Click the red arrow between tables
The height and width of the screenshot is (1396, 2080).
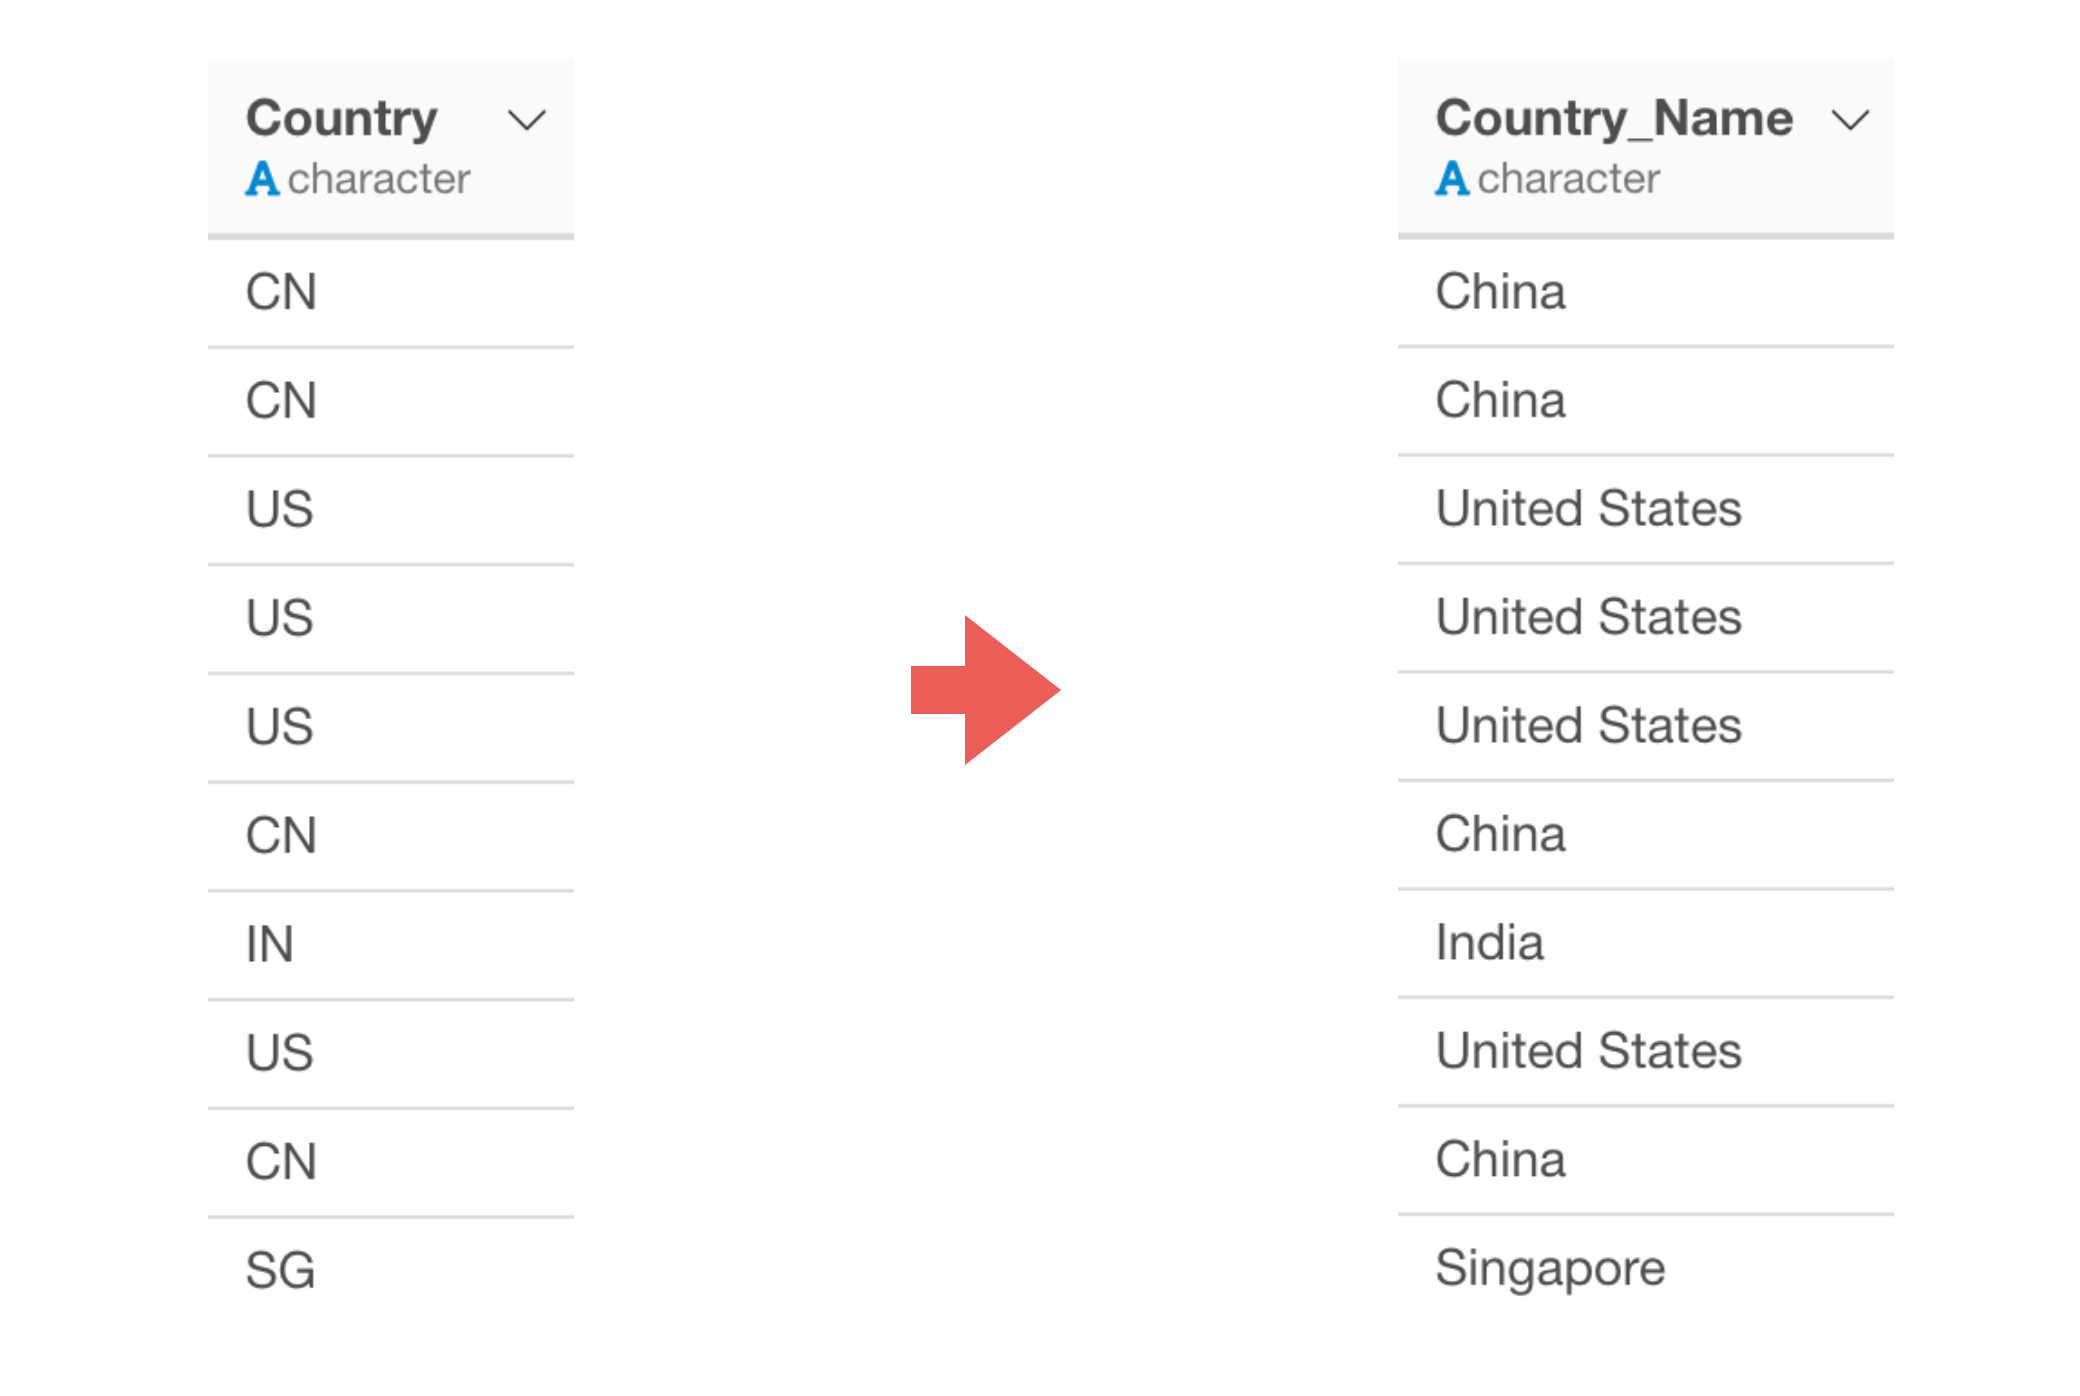pyautogui.click(x=985, y=690)
